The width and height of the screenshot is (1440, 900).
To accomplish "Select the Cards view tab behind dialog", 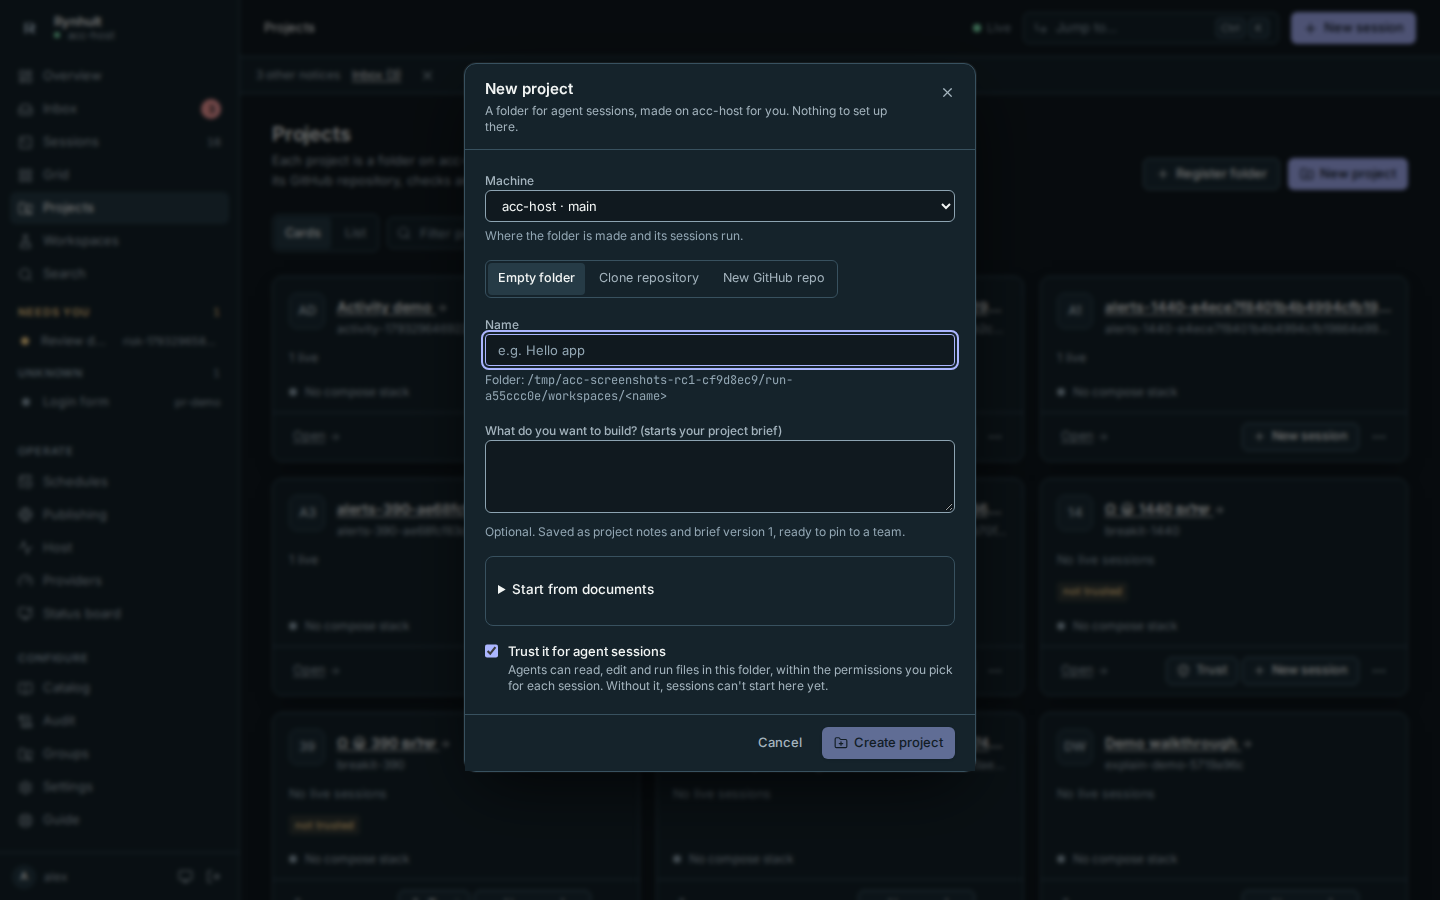I will (x=302, y=233).
